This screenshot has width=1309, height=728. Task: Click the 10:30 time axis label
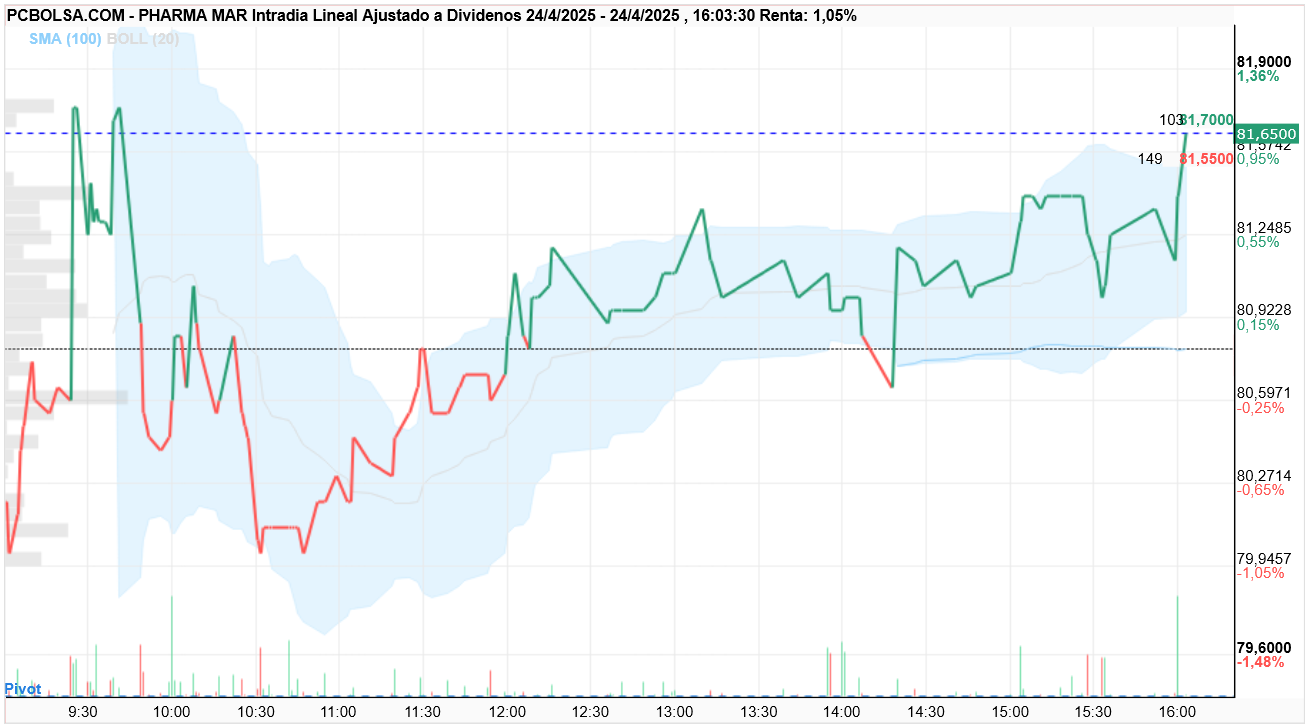tap(256, 711)
